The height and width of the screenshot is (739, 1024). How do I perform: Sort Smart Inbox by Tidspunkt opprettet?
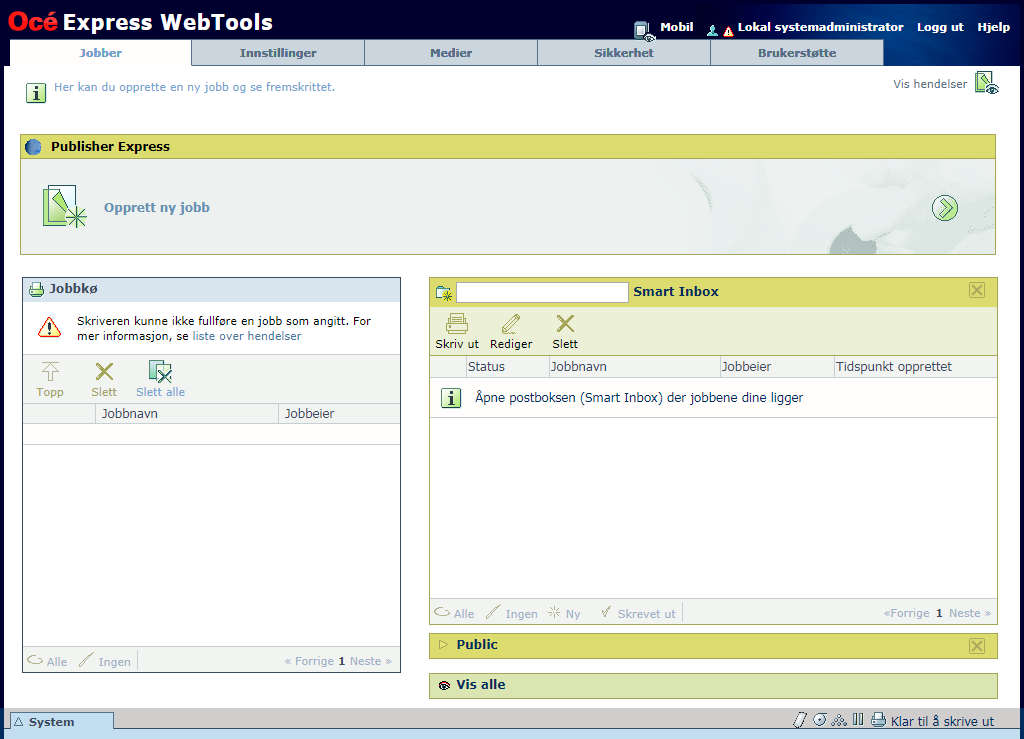point(916,367)
